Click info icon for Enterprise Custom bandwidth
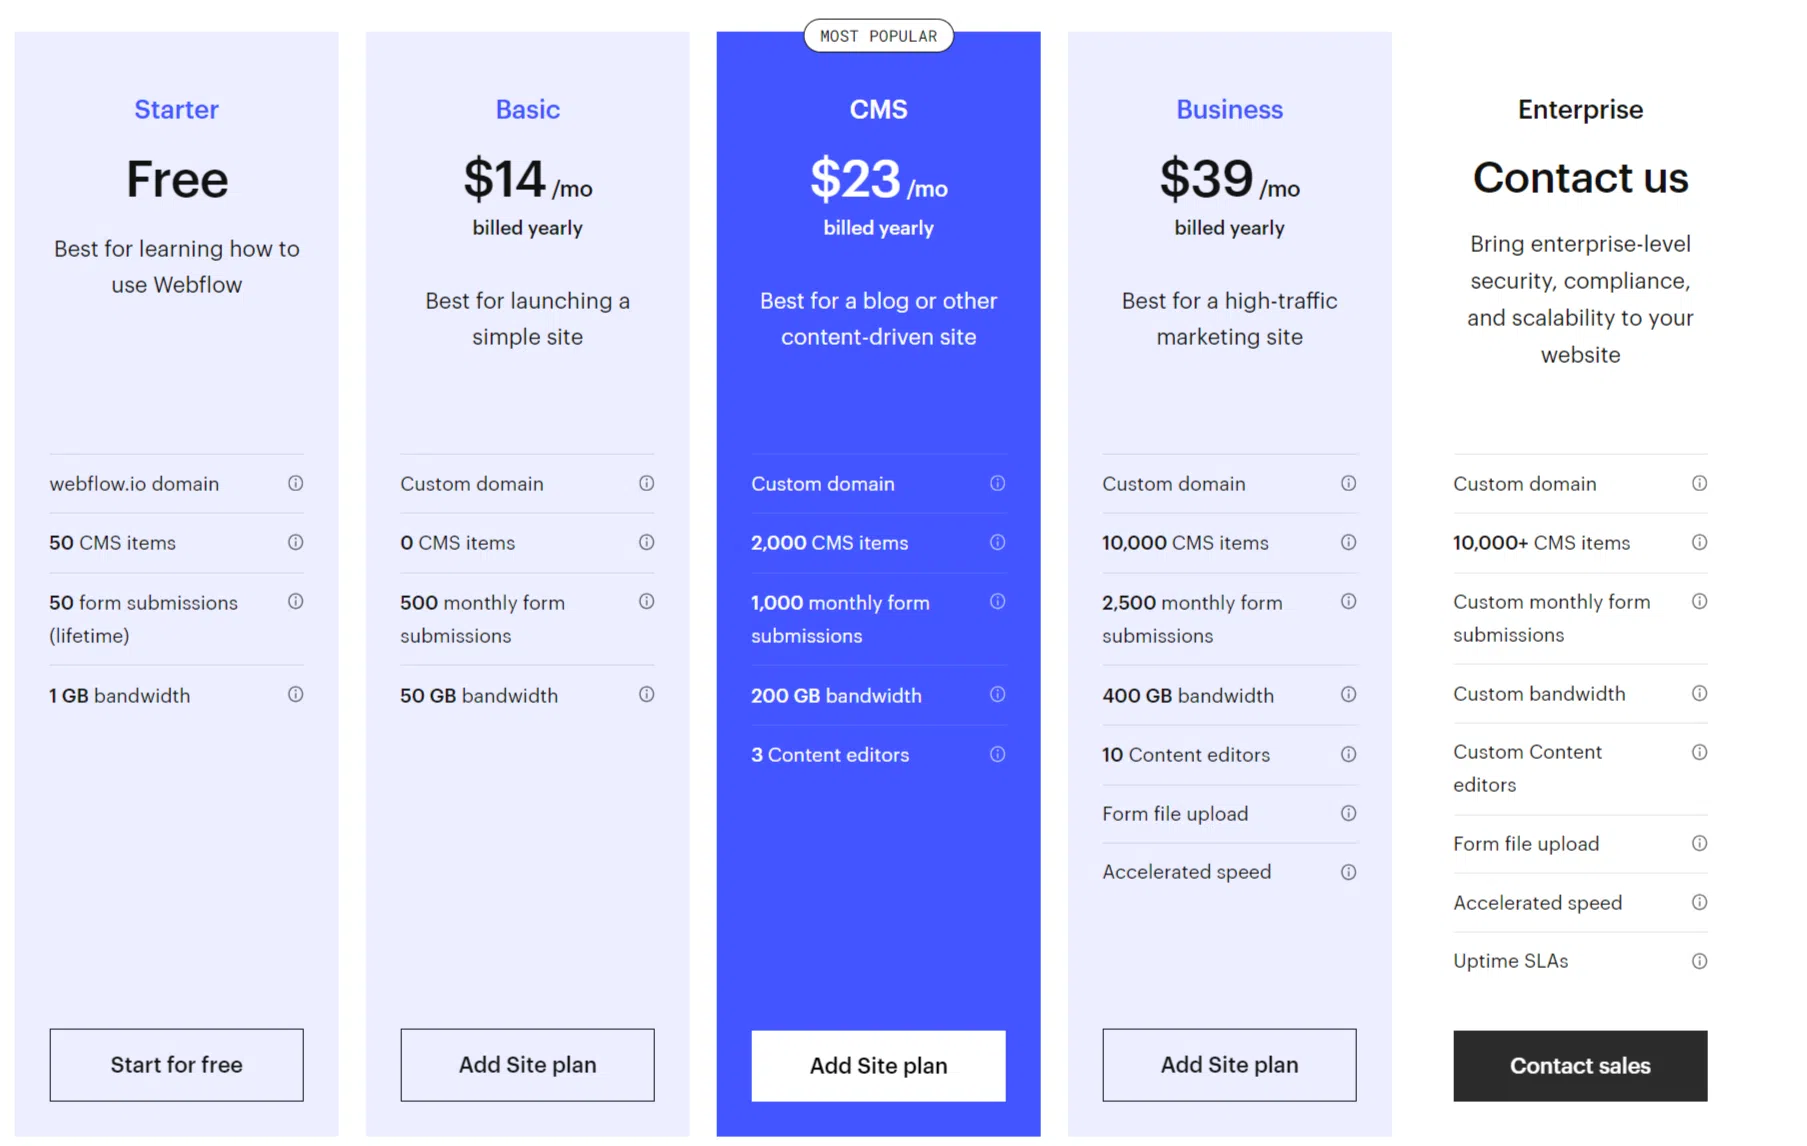The height and width of the screenshot is (1146, 1807). click(1699, 693)
